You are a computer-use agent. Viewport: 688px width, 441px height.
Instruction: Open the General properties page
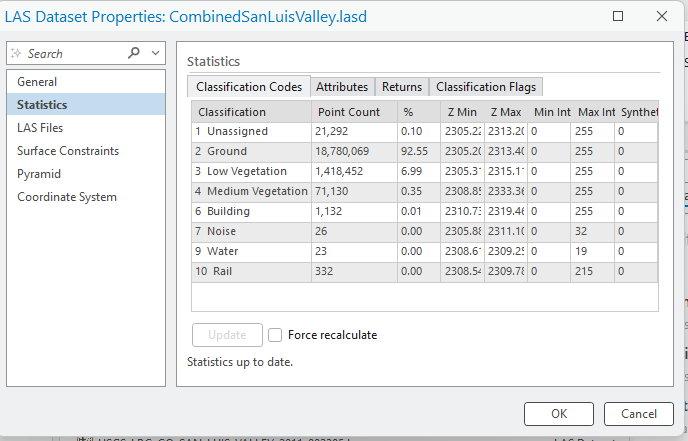pyautogui.click(x=37, y=82)
